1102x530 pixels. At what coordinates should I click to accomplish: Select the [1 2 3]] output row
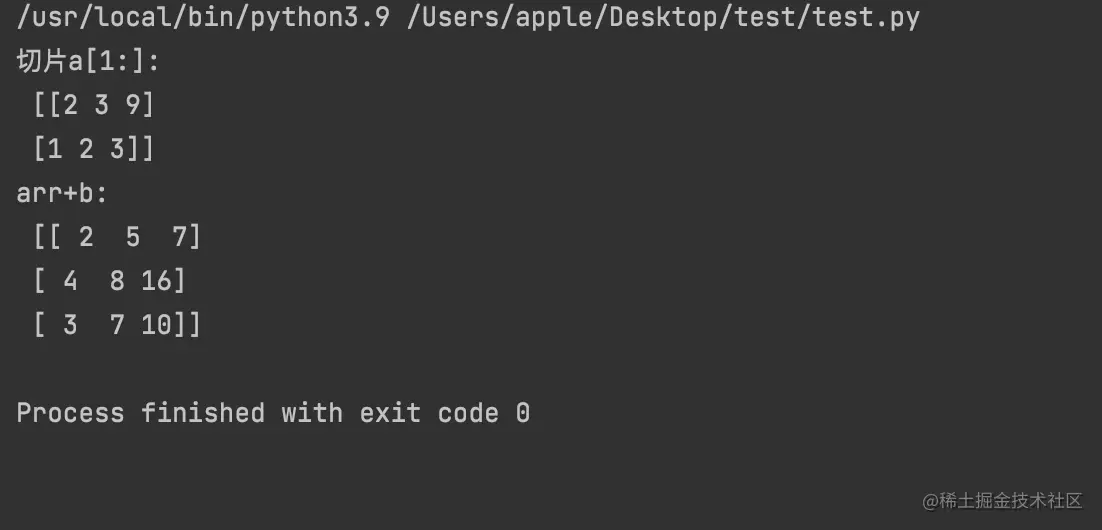[94, 149]
